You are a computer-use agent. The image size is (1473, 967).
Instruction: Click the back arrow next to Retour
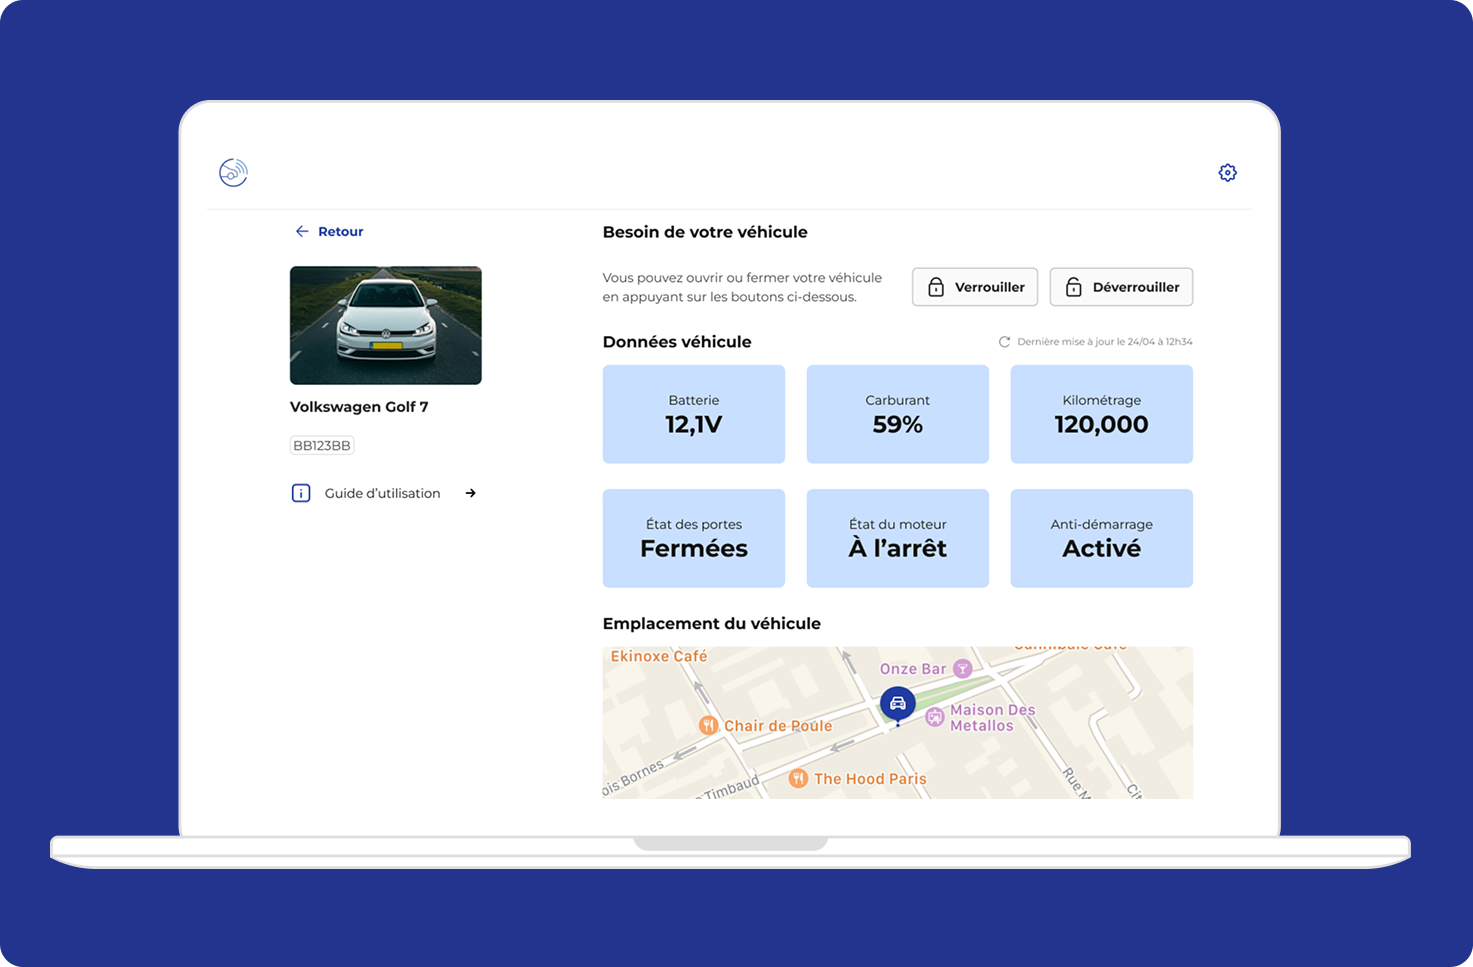click(x=301, y=231)
